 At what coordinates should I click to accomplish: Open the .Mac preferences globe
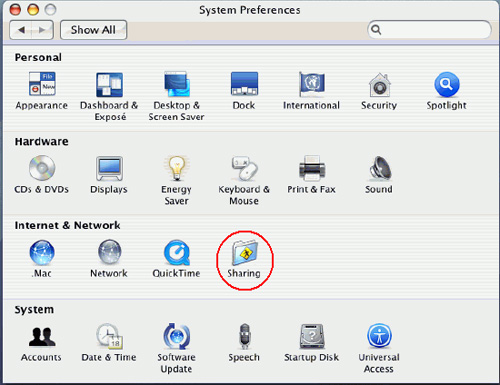pos(42,252)
